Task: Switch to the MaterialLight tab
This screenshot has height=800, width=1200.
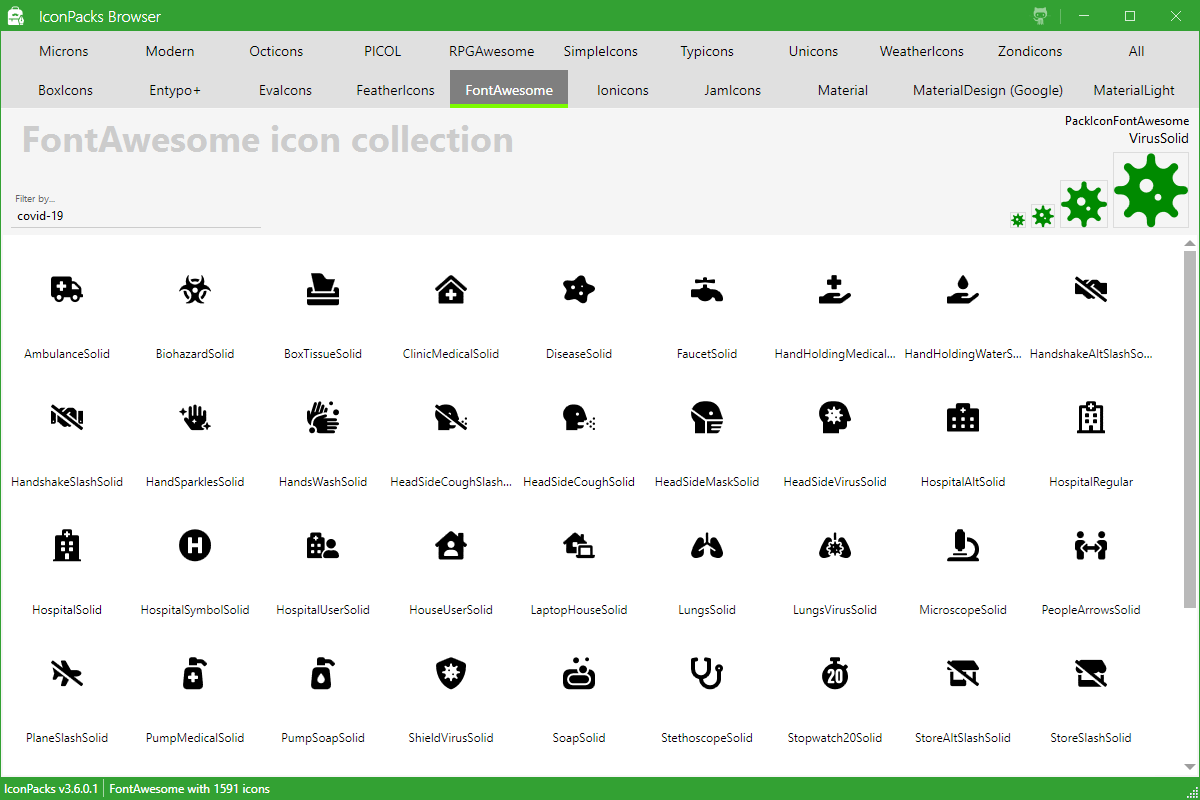Action: pyautogui.click(x=1134, y=90)
